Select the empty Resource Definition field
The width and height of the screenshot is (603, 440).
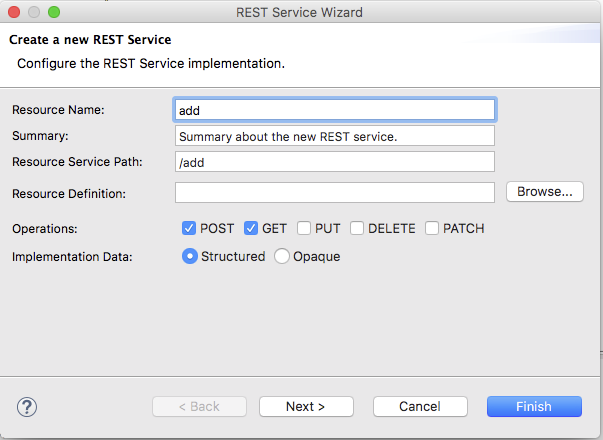[x=334, y=192]
